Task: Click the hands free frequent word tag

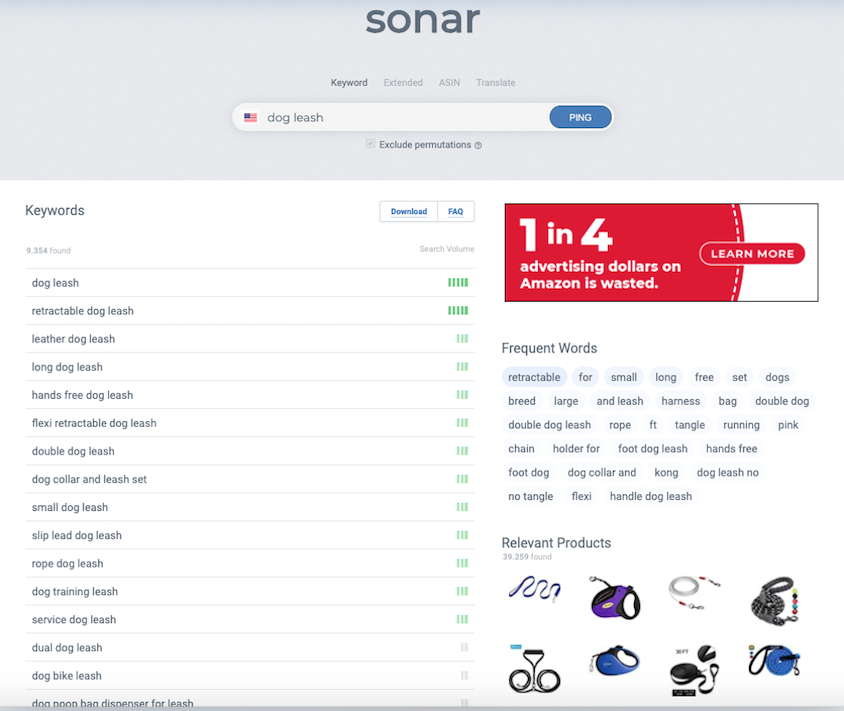Action: coord(731,448)
